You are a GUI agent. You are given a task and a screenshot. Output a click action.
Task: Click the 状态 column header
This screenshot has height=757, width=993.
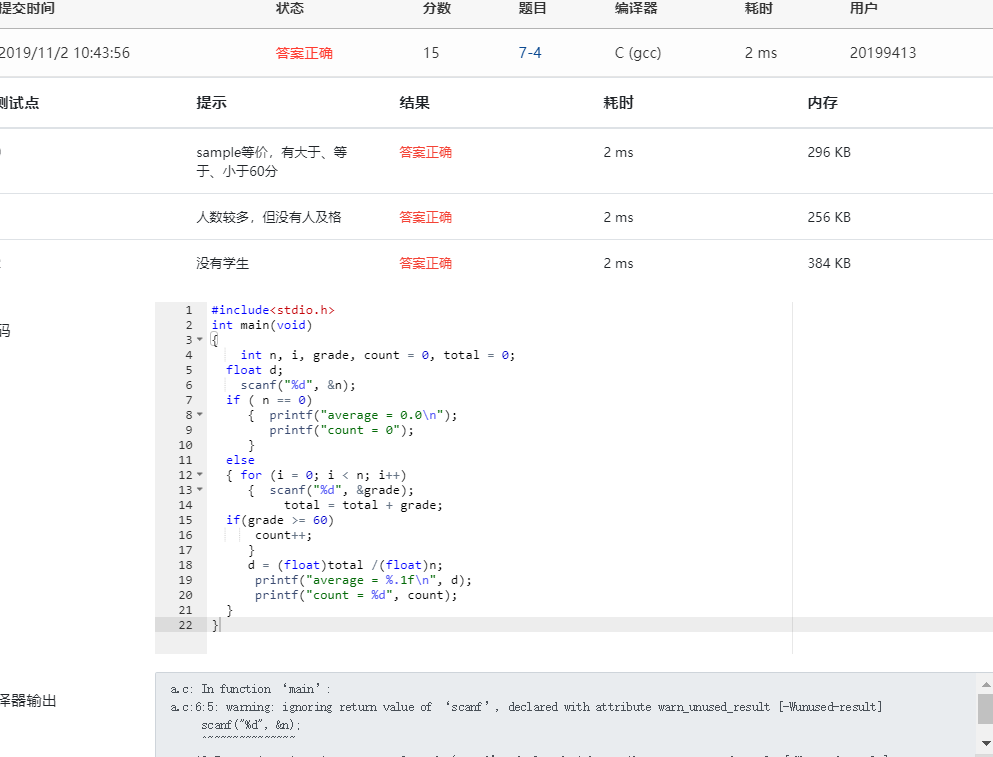pos(290,8)
